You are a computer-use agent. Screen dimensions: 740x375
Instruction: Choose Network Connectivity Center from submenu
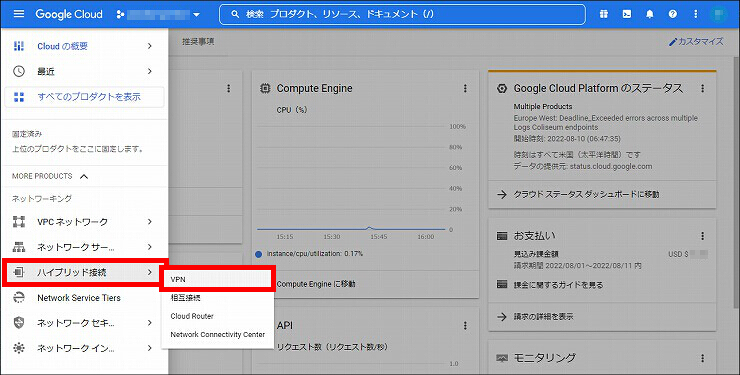[x=218, y=334]
